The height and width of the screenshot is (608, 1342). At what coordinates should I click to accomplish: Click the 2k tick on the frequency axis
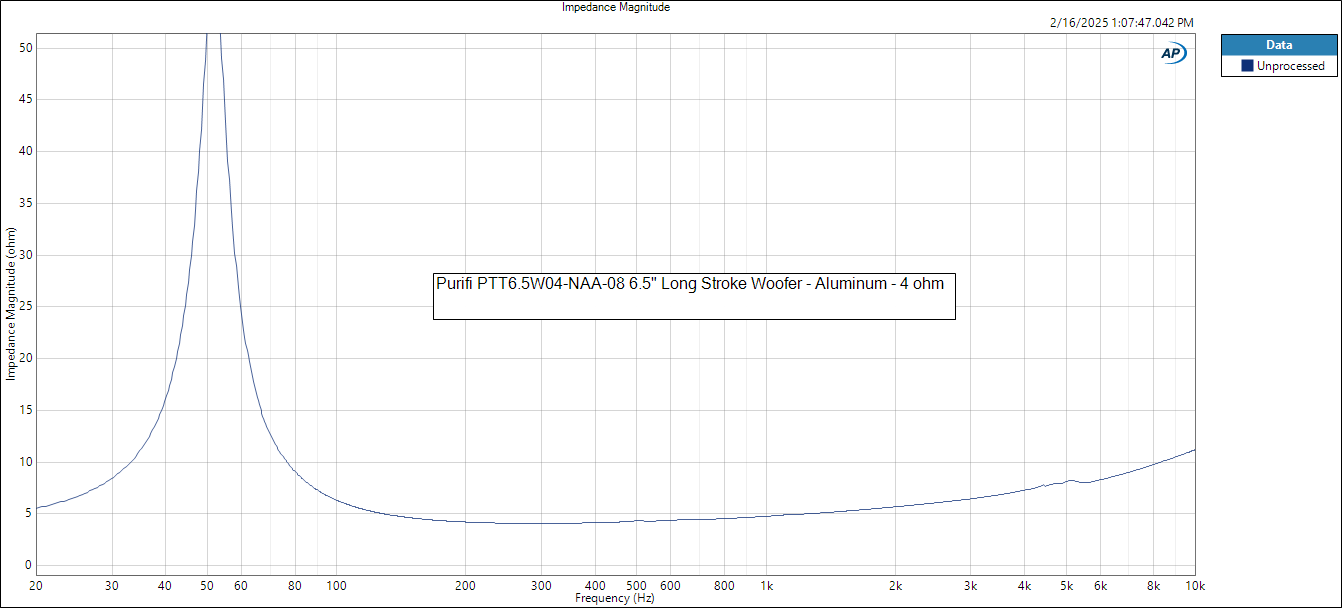[896, 585]
